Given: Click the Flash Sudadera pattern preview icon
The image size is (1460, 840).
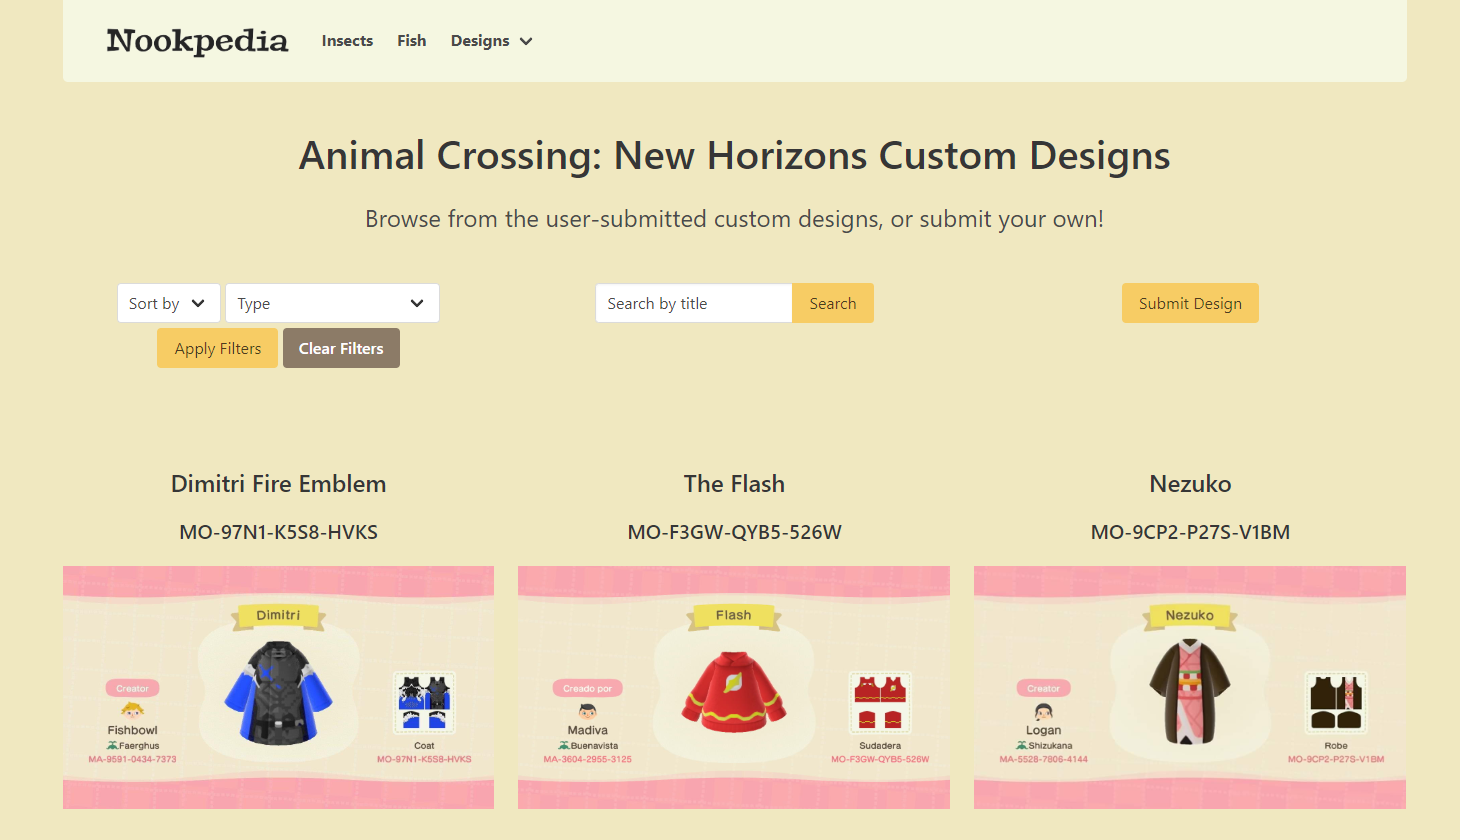Looking at the screenshot, I should tap(880, 702).
